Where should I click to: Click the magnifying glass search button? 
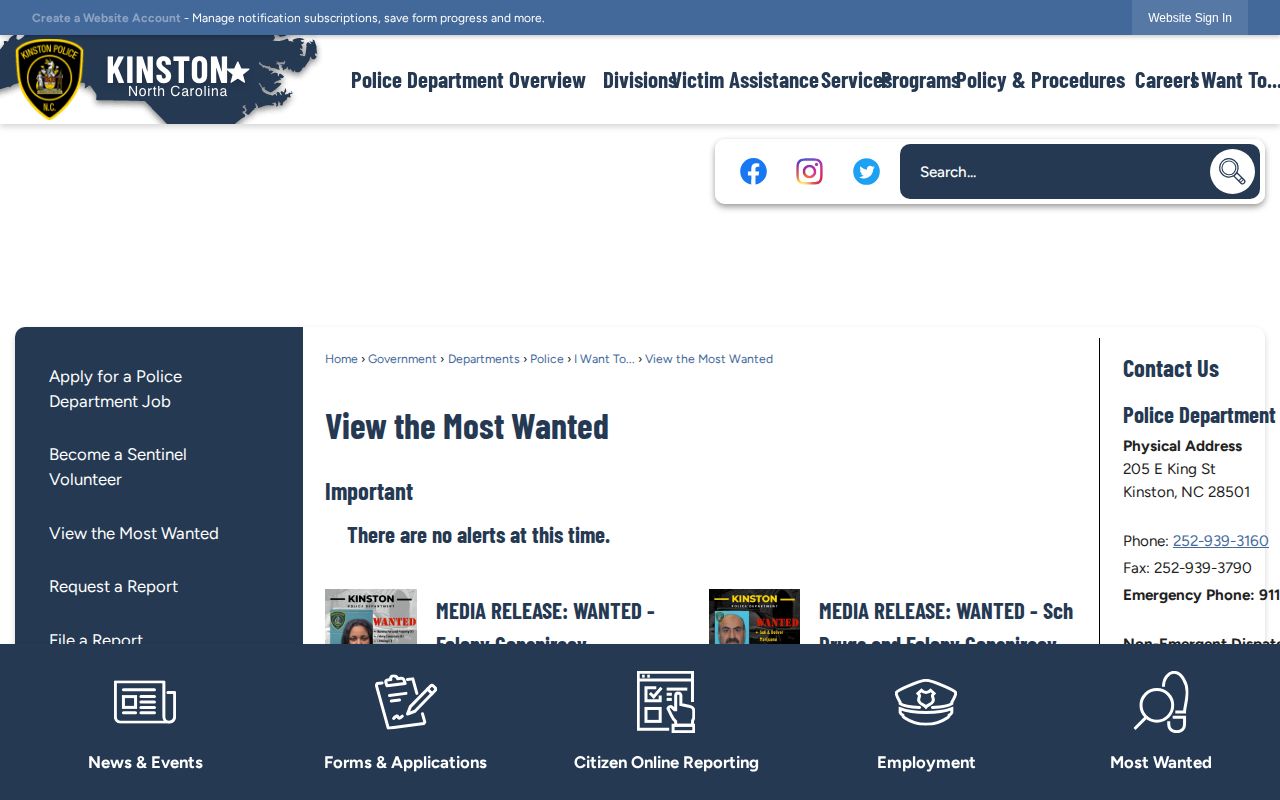[x=1232, y=172]
